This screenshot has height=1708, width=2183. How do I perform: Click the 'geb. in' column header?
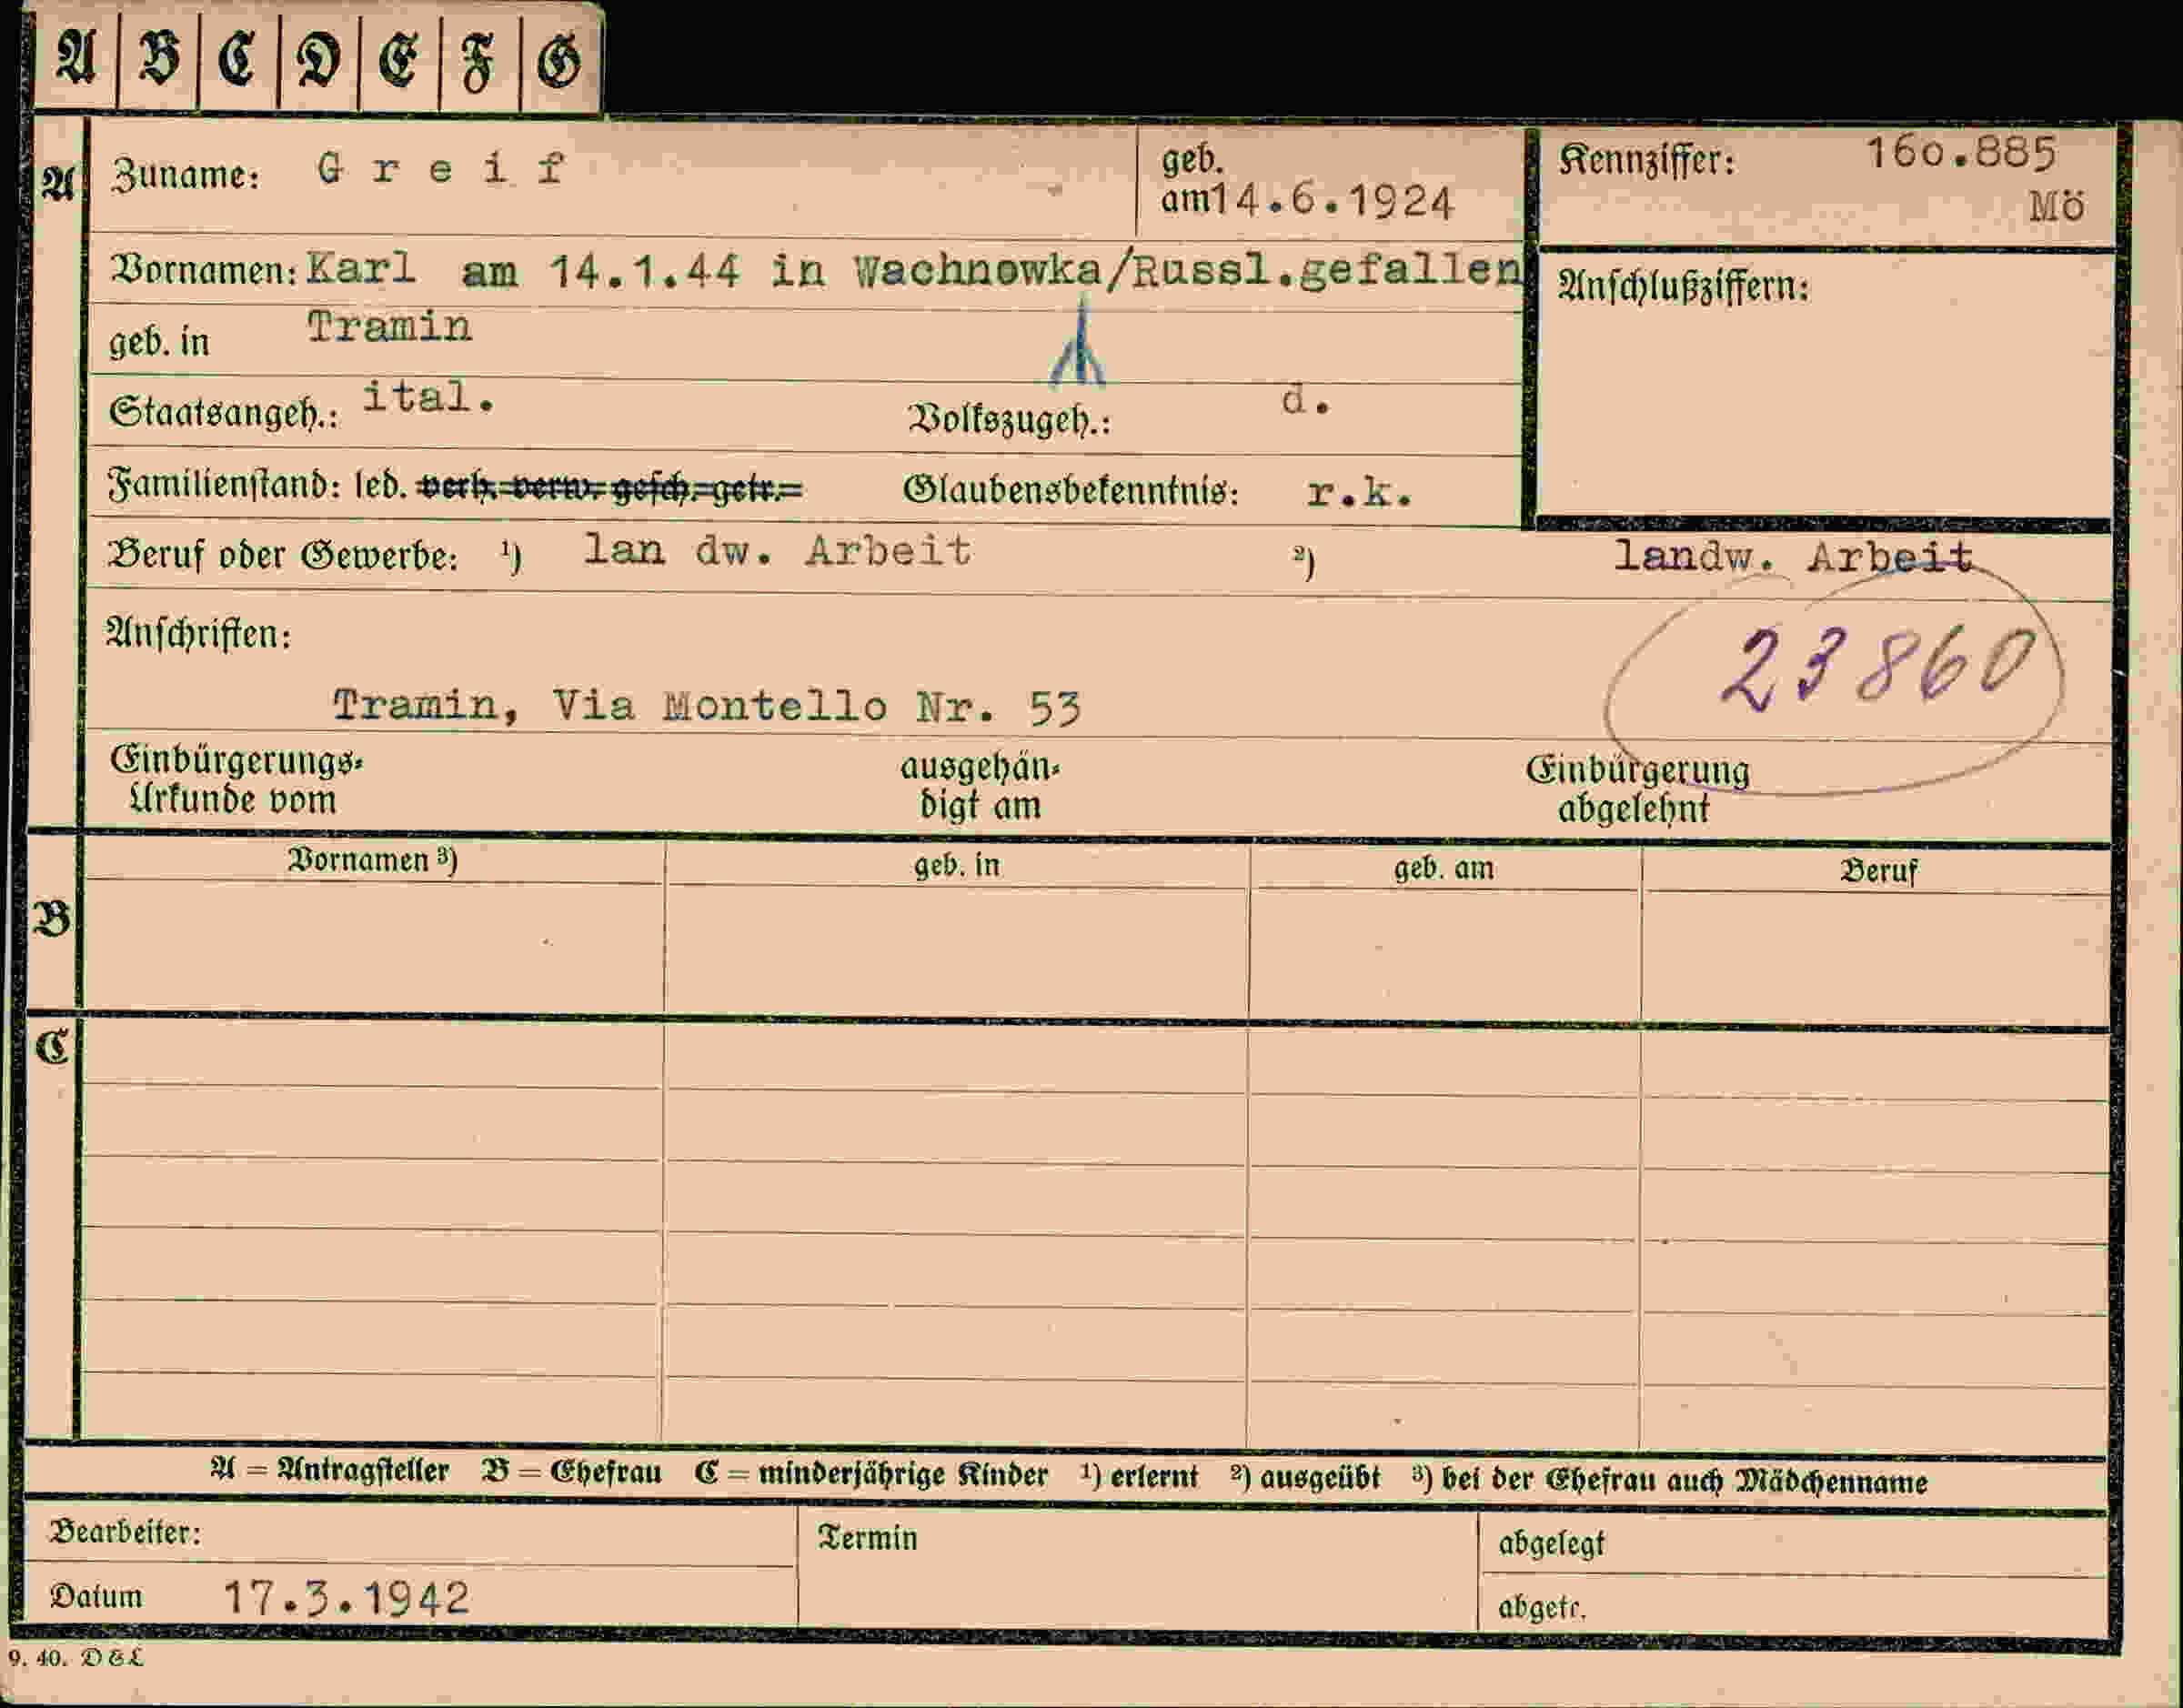tap(957, 865)
